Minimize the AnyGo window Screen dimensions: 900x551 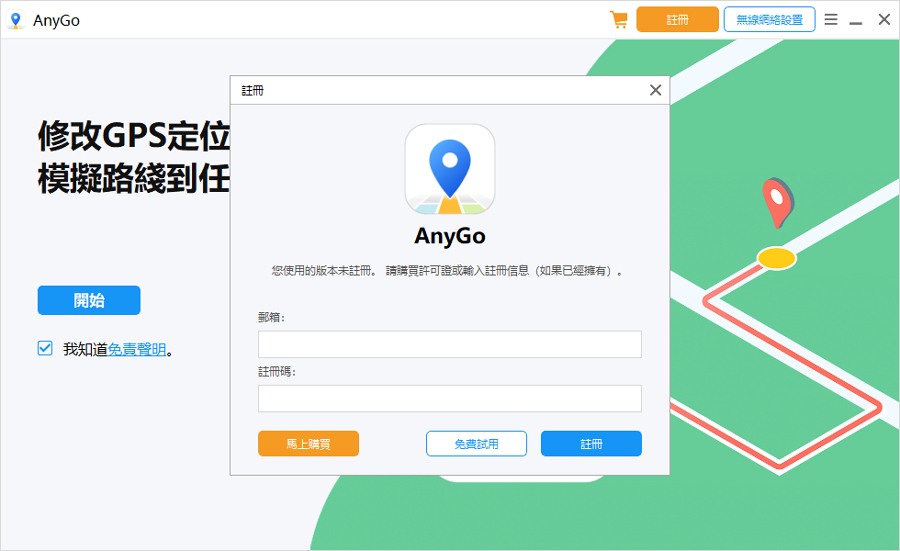[856, 22]
